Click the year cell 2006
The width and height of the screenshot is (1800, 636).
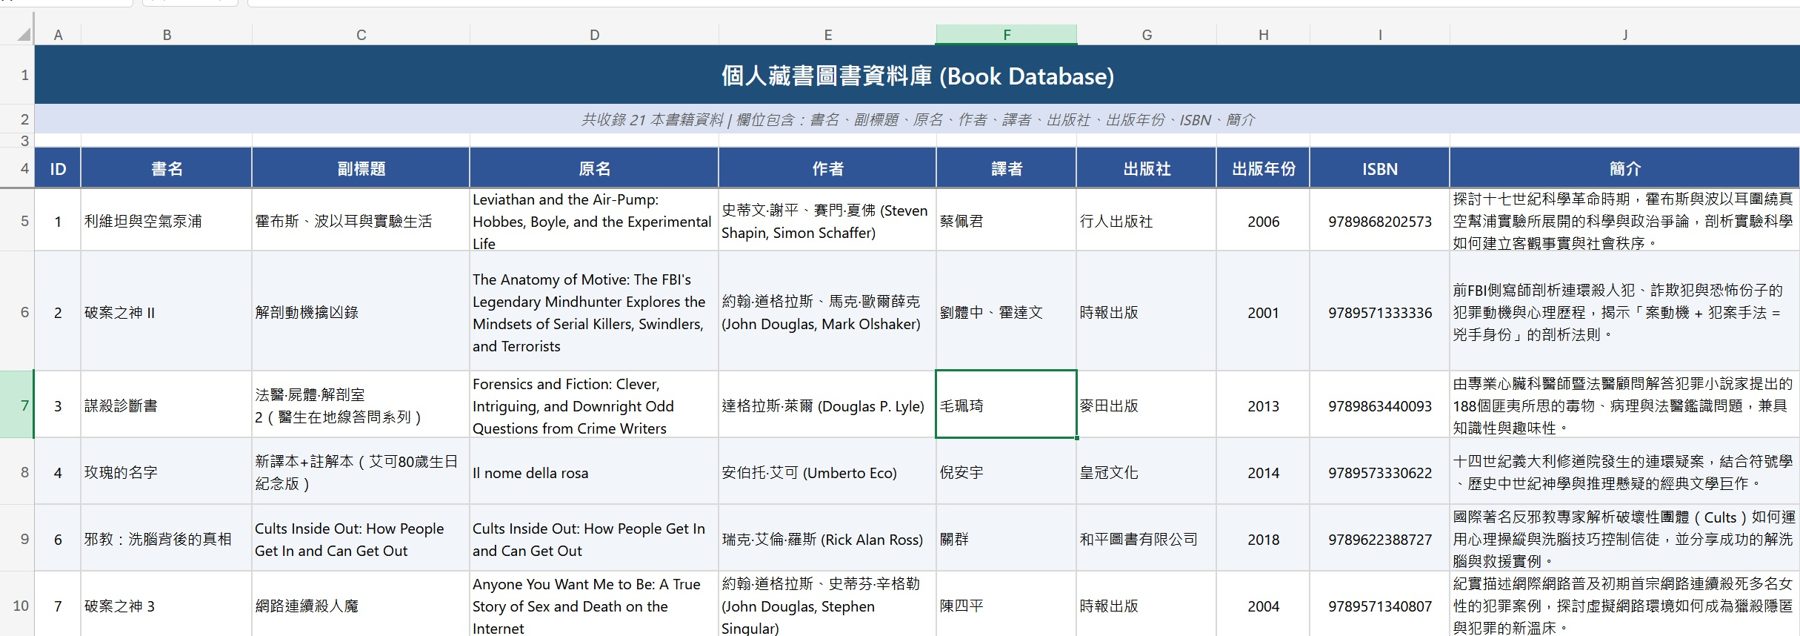1264,221
